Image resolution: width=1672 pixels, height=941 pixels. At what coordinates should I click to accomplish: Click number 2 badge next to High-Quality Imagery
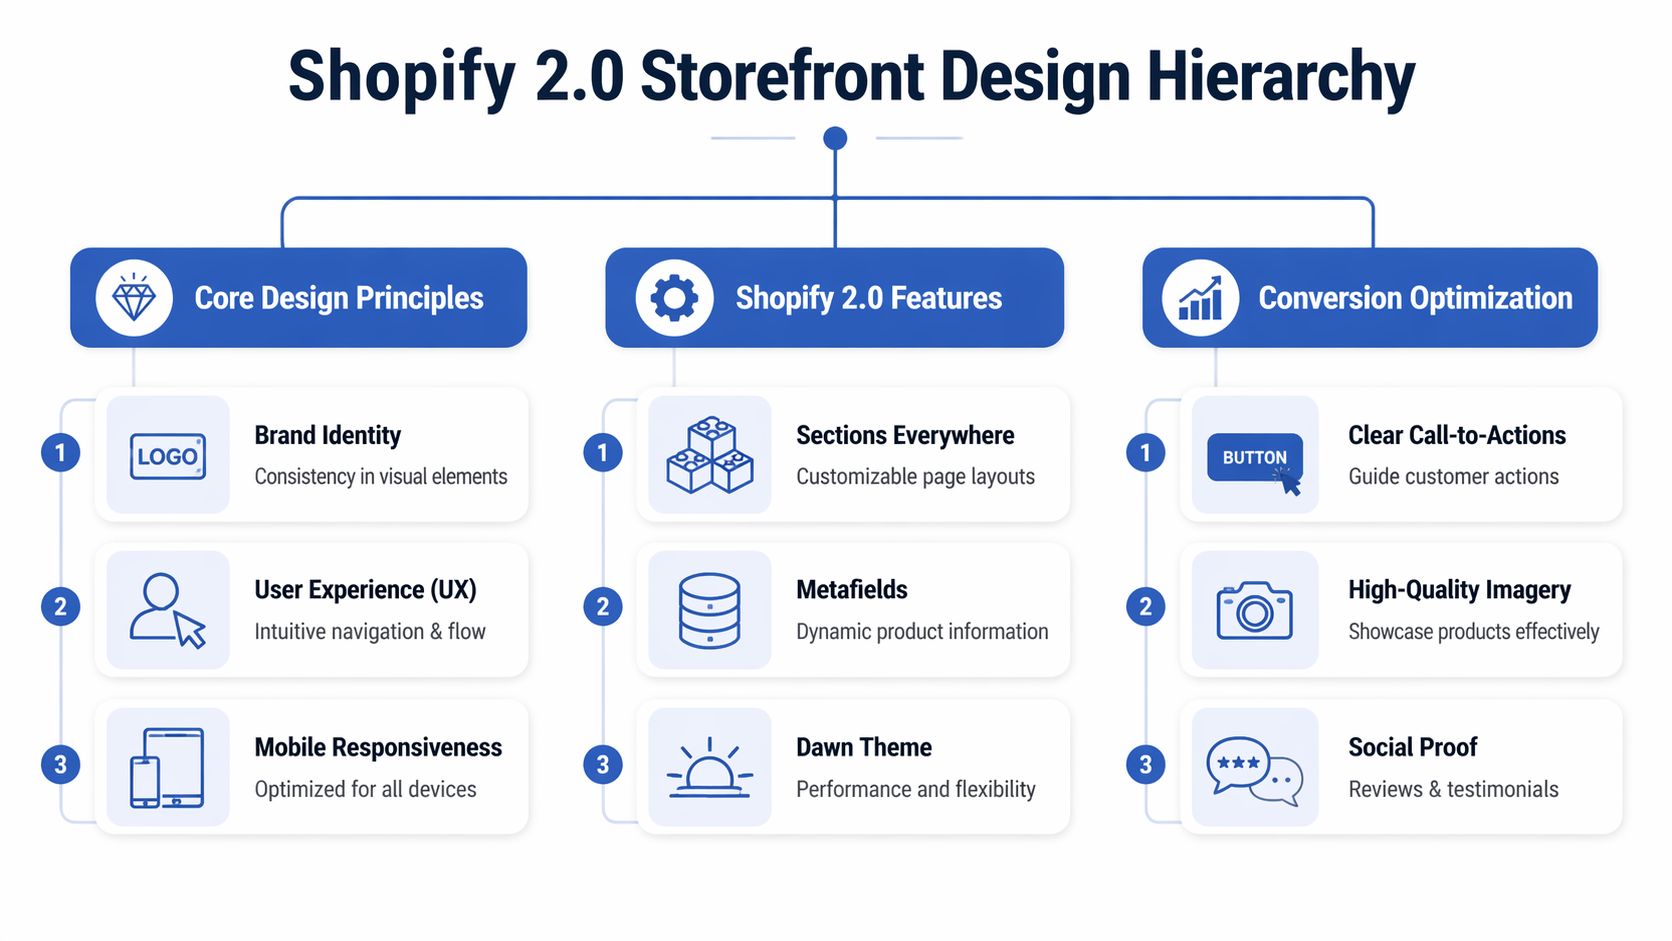coord(1145,606)
